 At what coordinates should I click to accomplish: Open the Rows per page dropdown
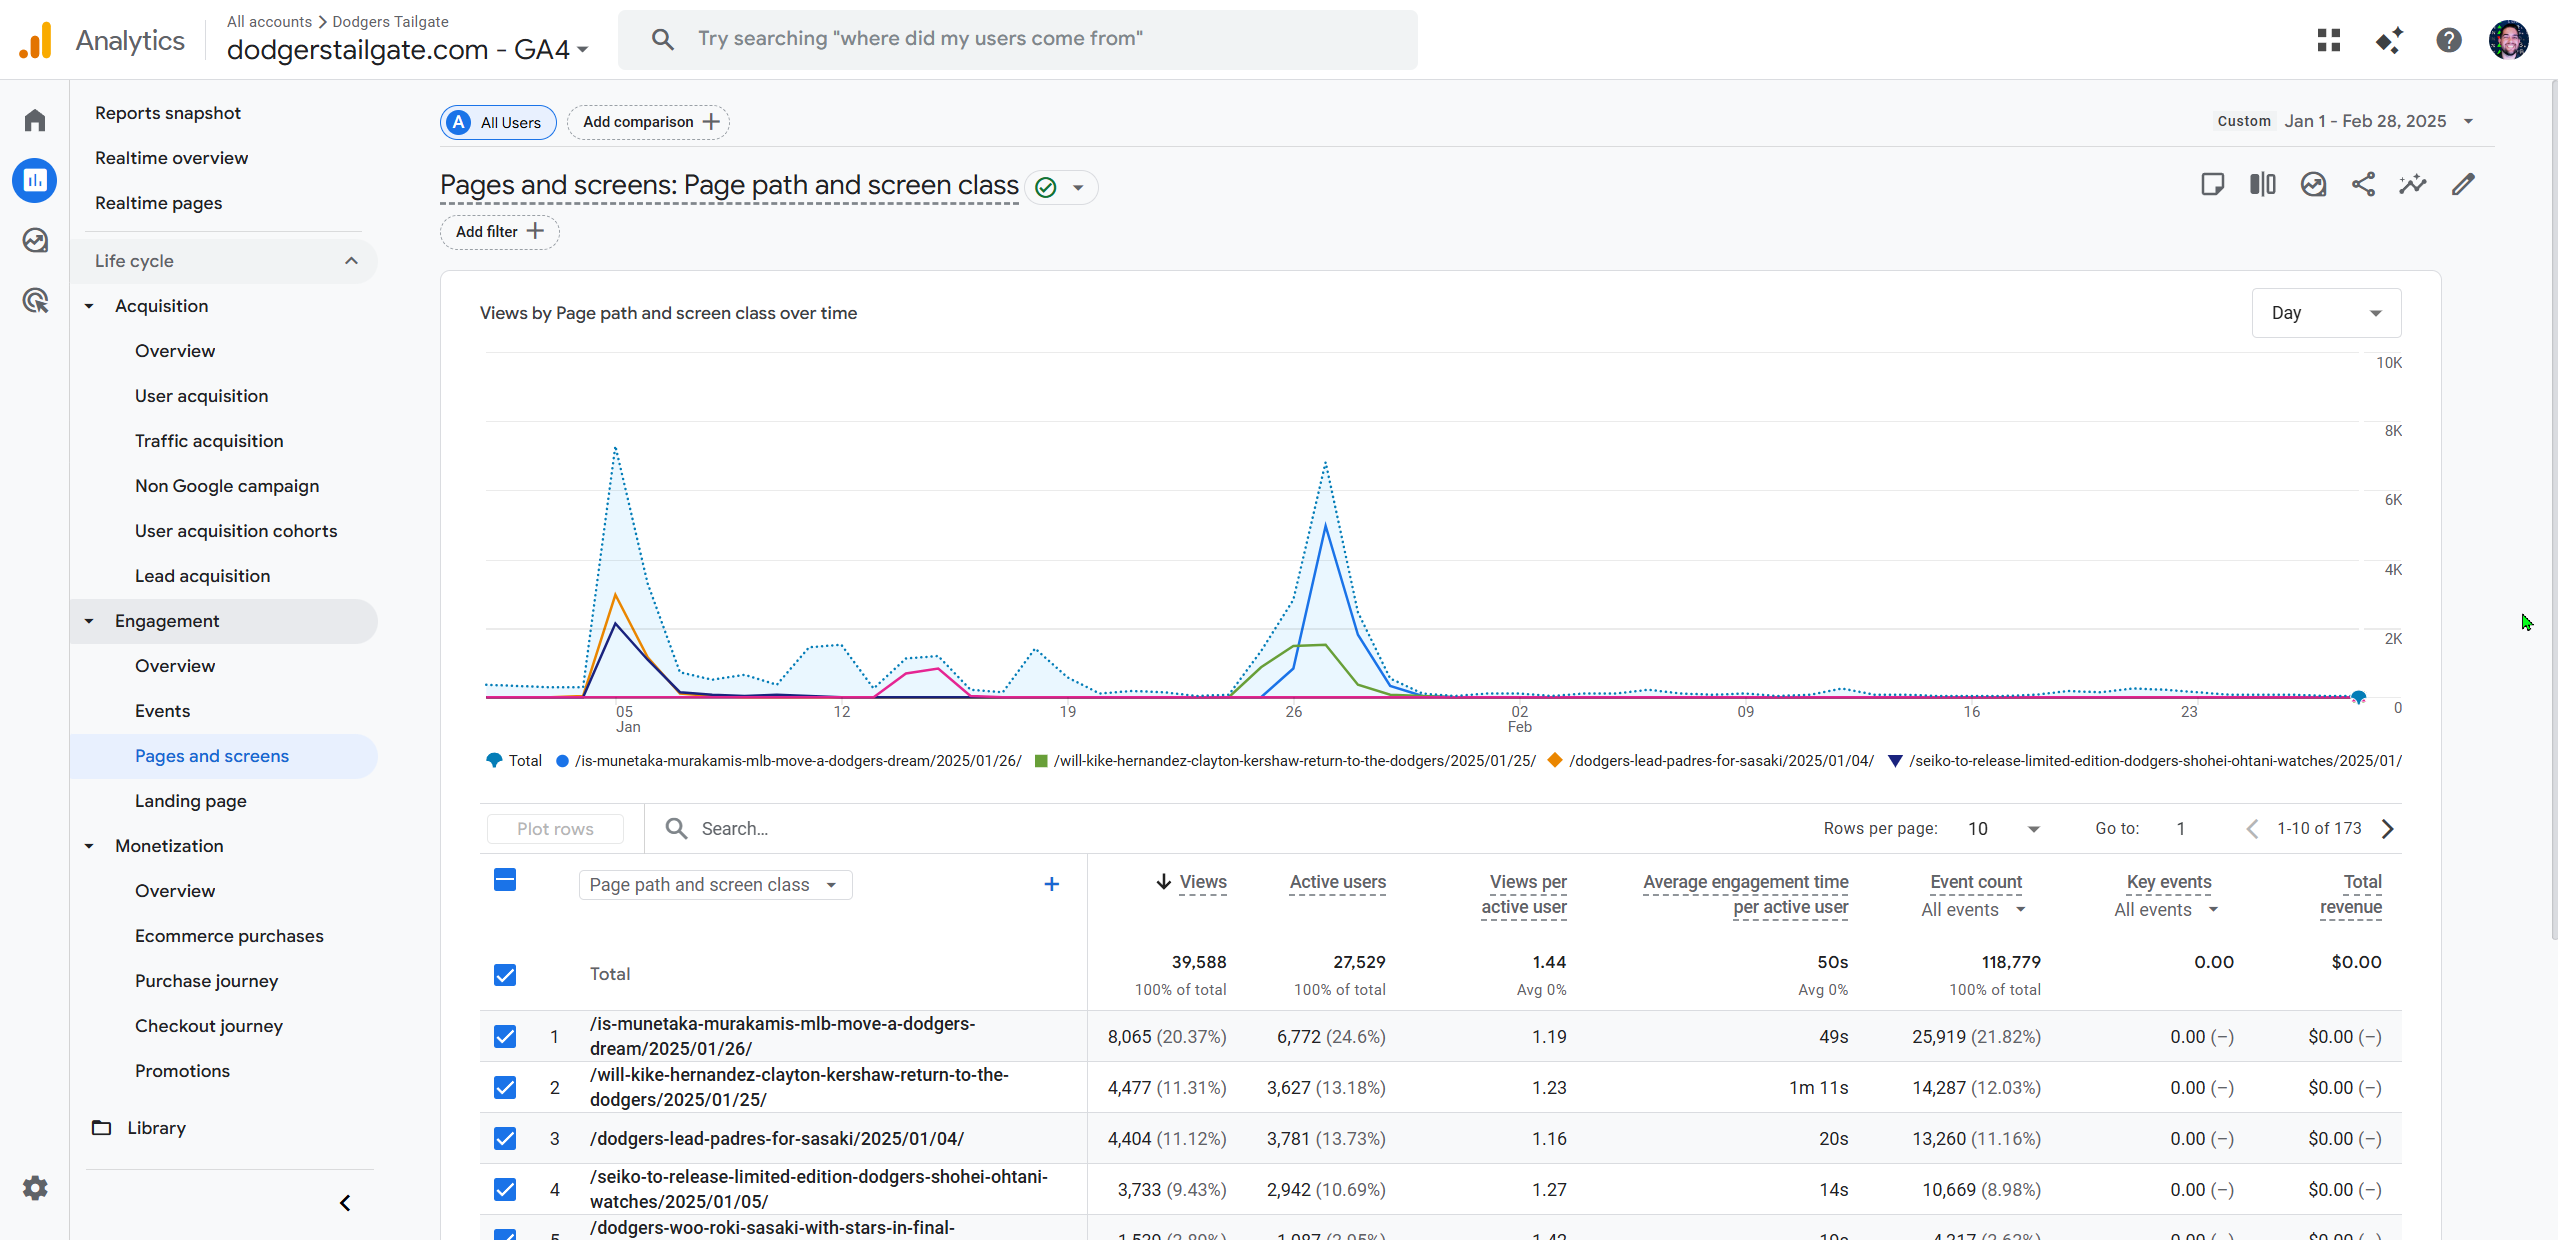[x=2003, y=829]
